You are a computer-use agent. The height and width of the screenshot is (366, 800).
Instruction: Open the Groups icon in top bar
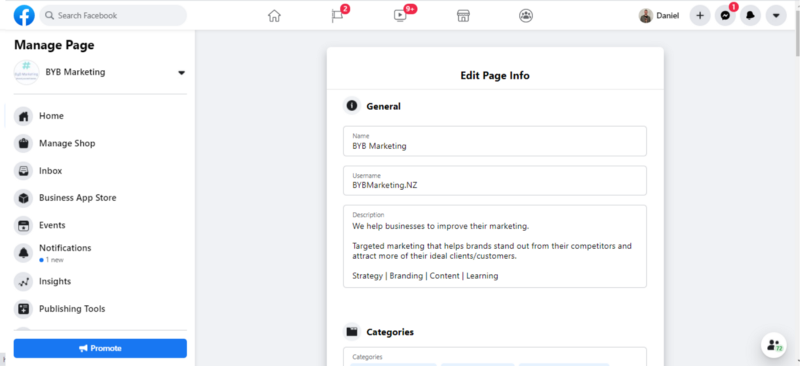[x=526, y=16]
